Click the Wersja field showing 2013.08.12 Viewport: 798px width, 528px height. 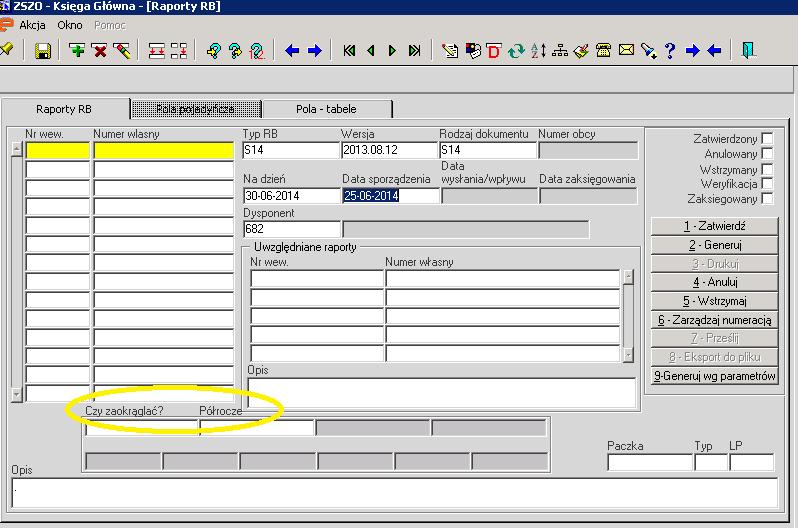click(x=389, y=150)
